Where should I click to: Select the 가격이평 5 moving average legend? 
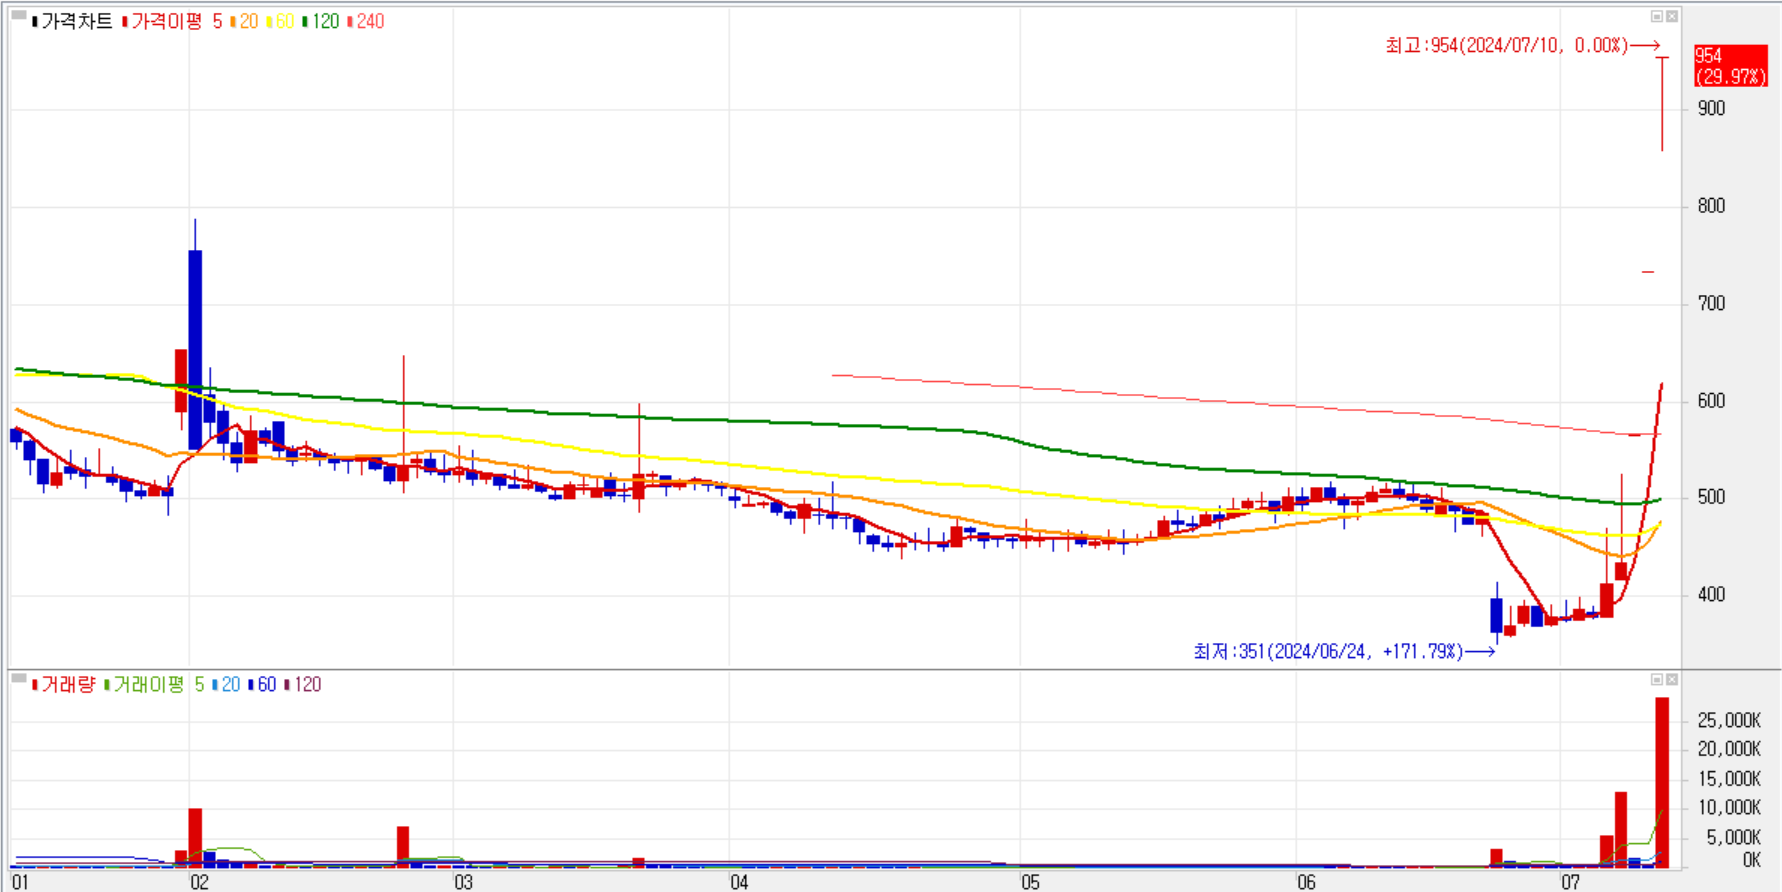pos(172,21)
